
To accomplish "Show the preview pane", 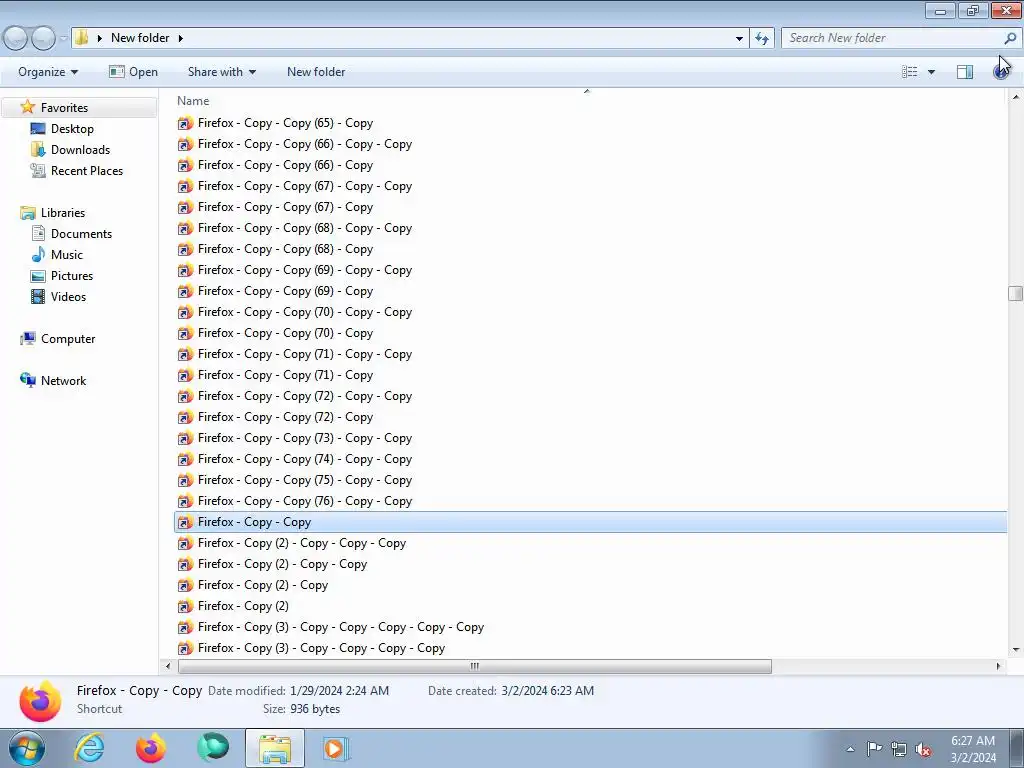I will click(965, 72).
